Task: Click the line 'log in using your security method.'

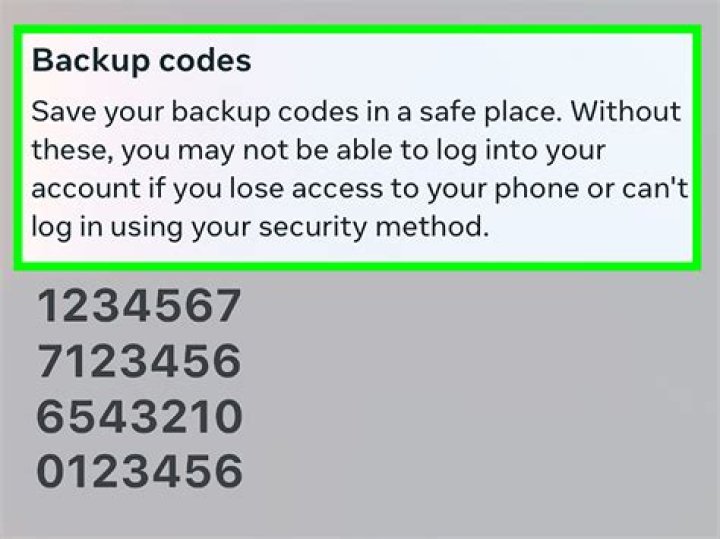Action: [x=260, y=228]
